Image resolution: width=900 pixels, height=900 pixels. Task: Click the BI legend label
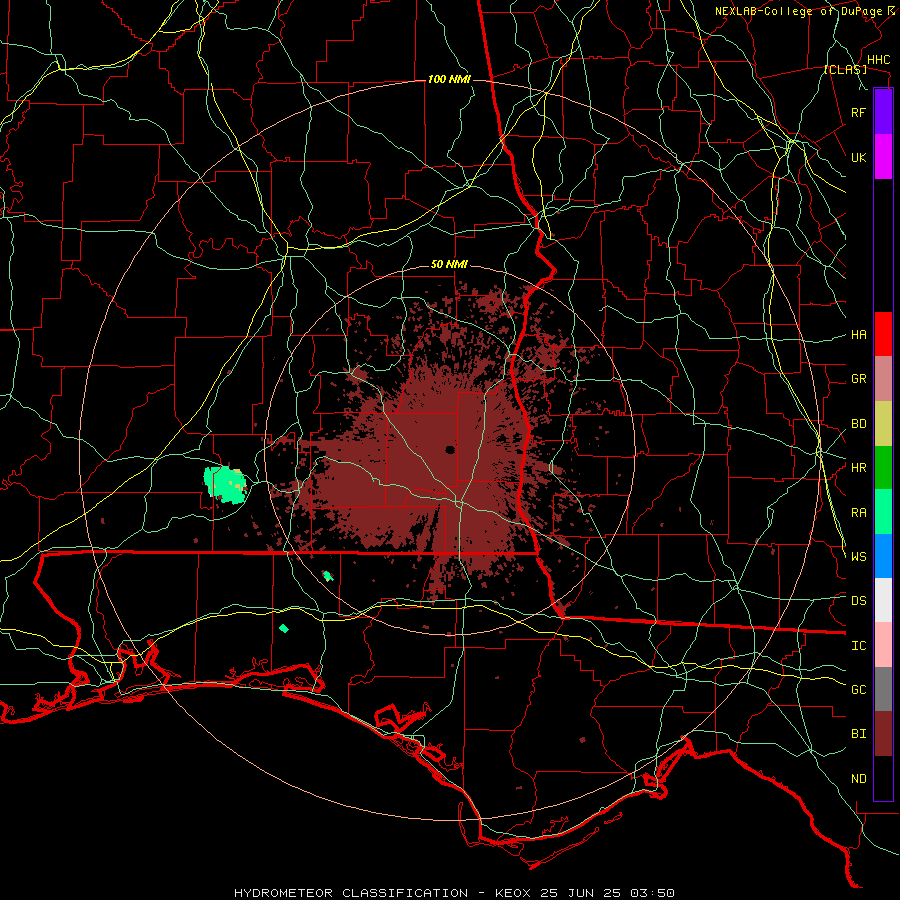(x=858, y=734)
